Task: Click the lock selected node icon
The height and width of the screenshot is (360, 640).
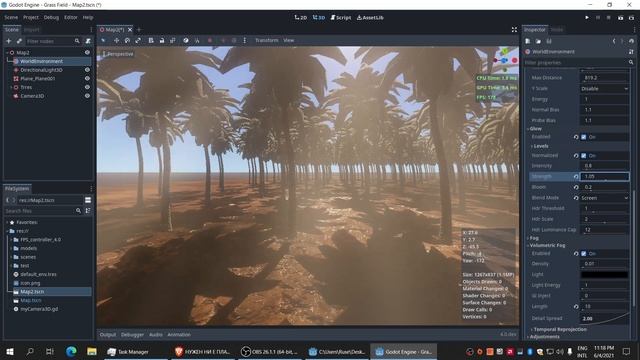Action: pyautogui.click(x=162, y=40)
